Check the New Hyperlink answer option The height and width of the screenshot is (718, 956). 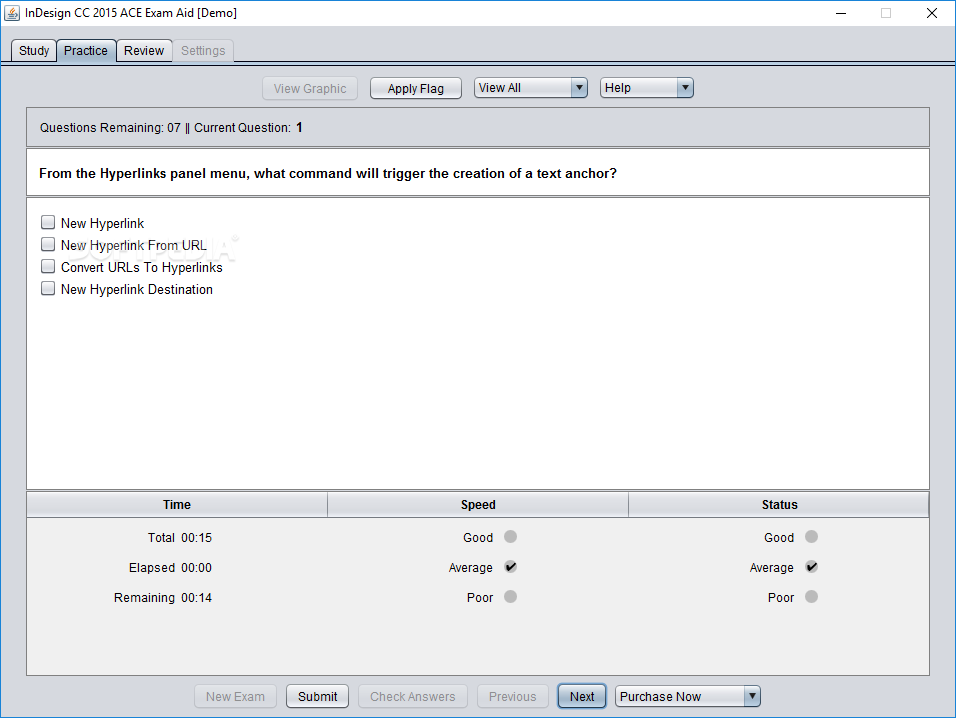48,222
